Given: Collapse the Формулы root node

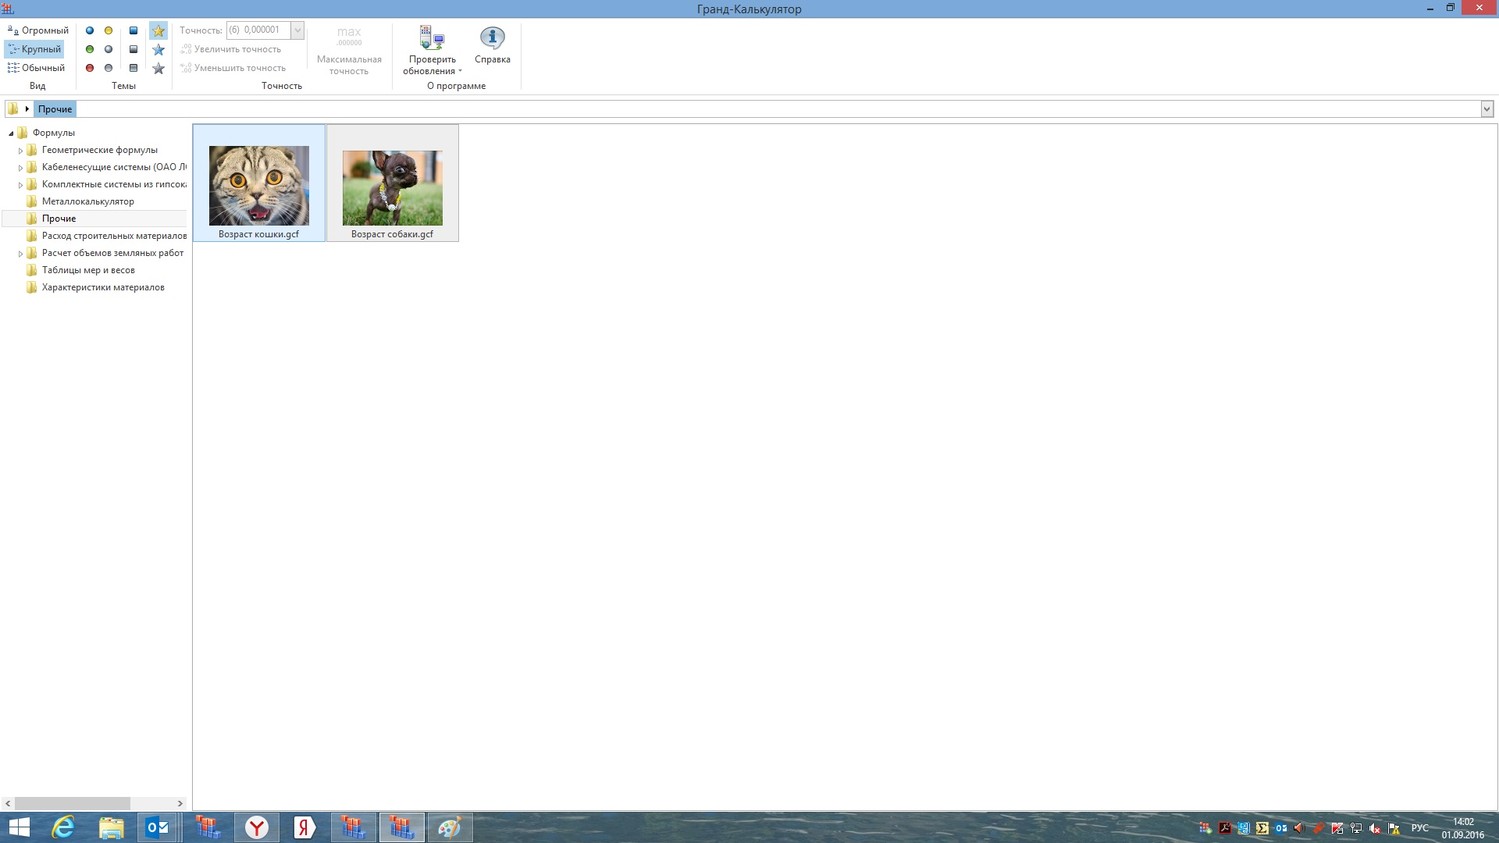Looking at the screenshot, I should (x=11, y=133).
